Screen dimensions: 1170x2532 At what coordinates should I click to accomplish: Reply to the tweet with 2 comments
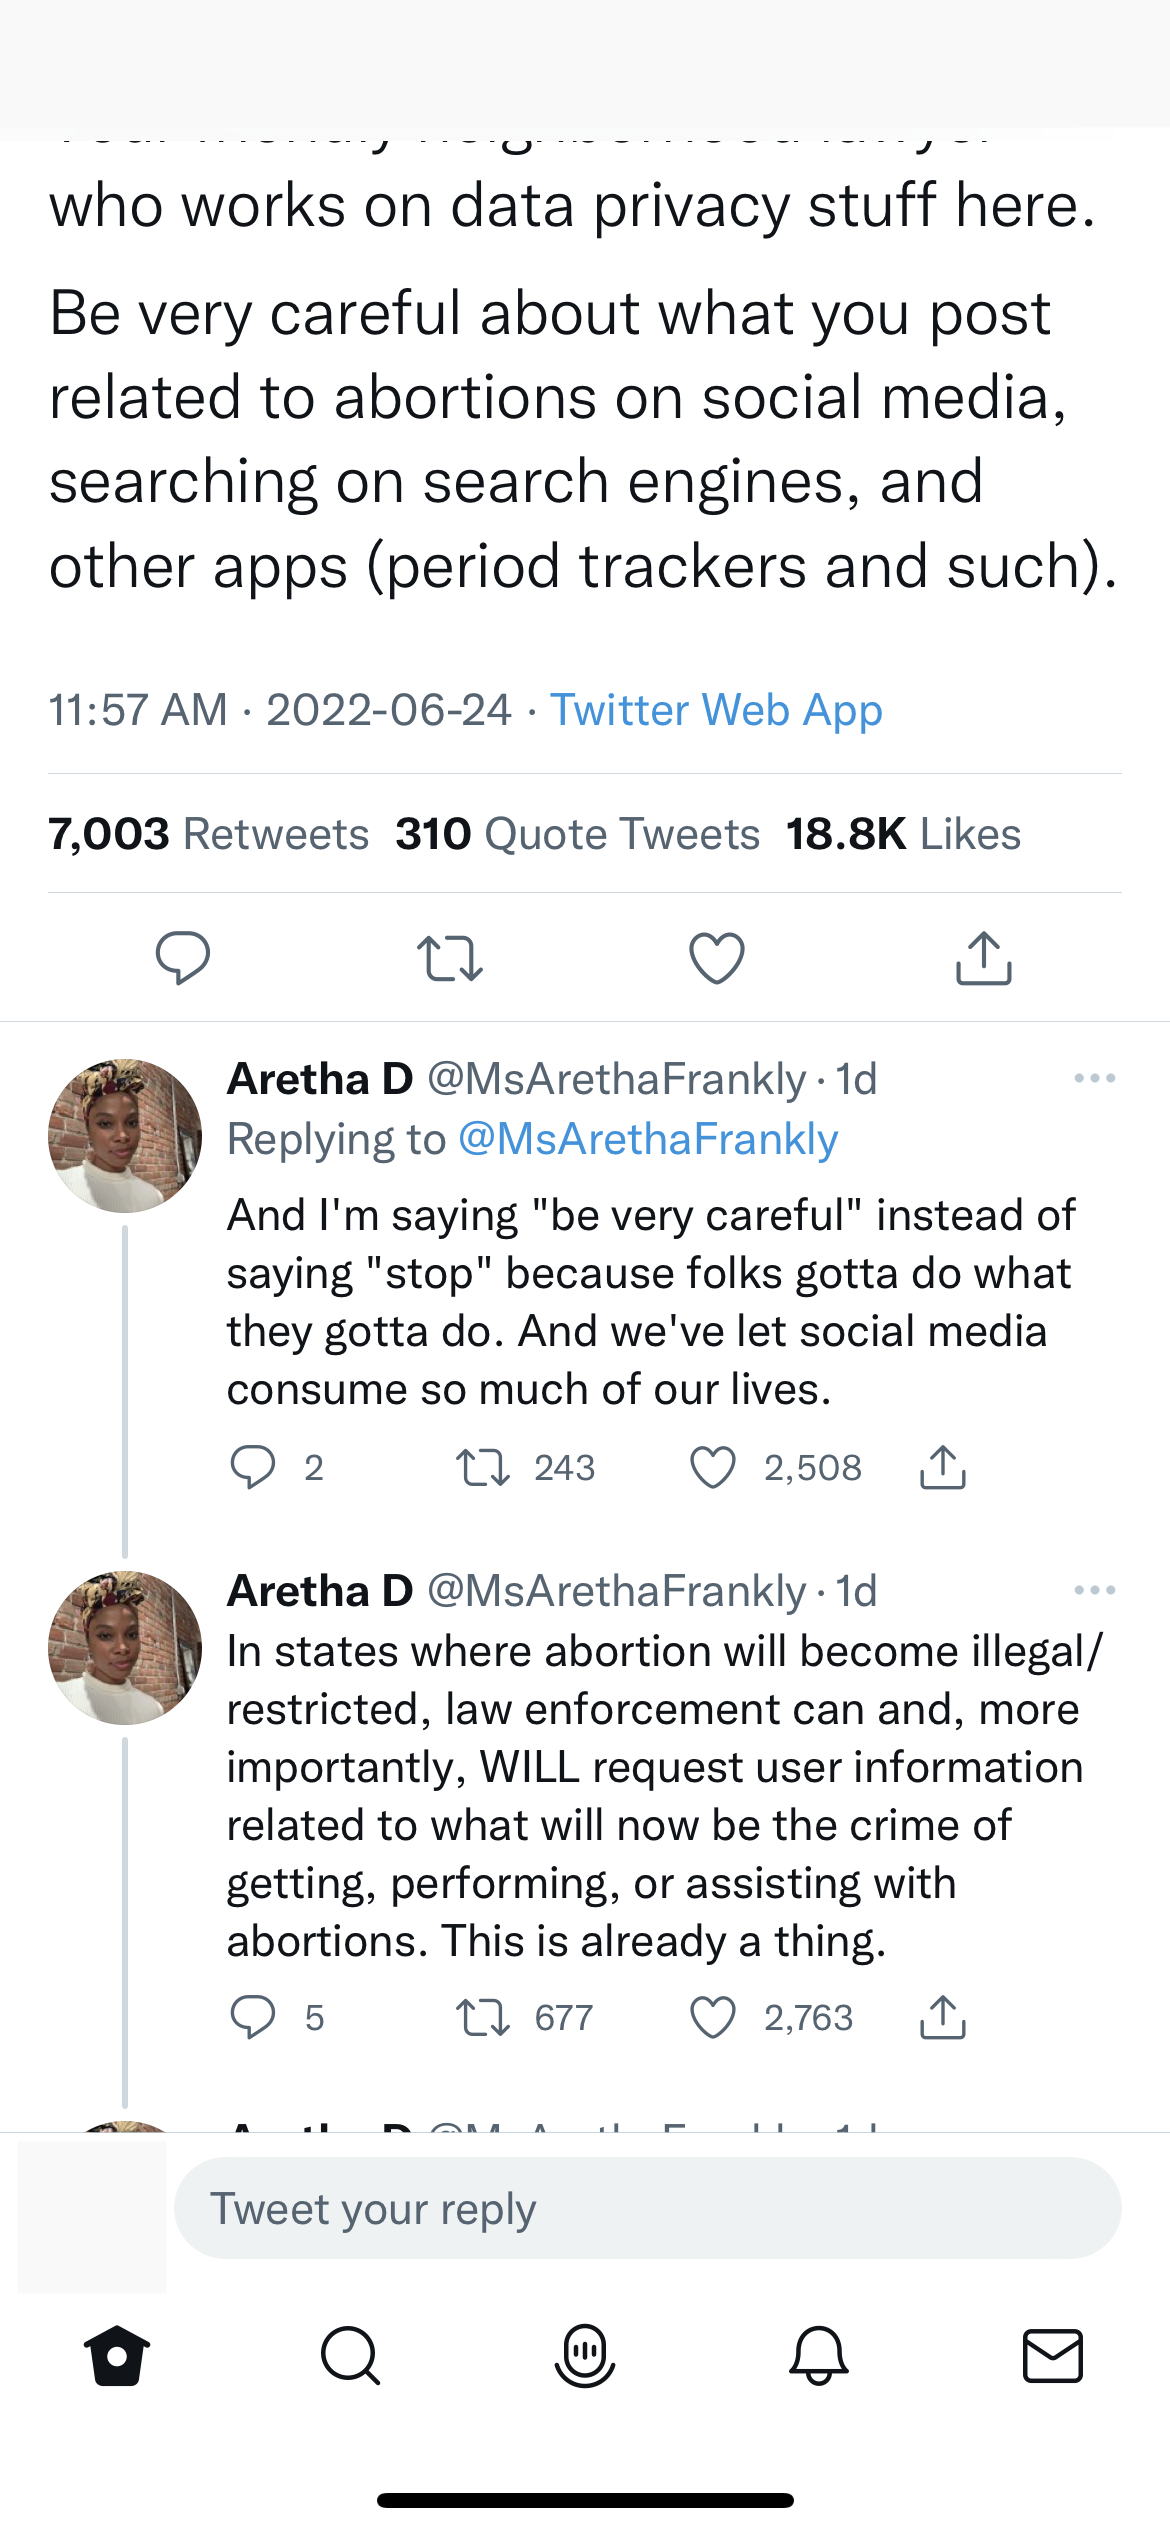[x=253, y=1468]
